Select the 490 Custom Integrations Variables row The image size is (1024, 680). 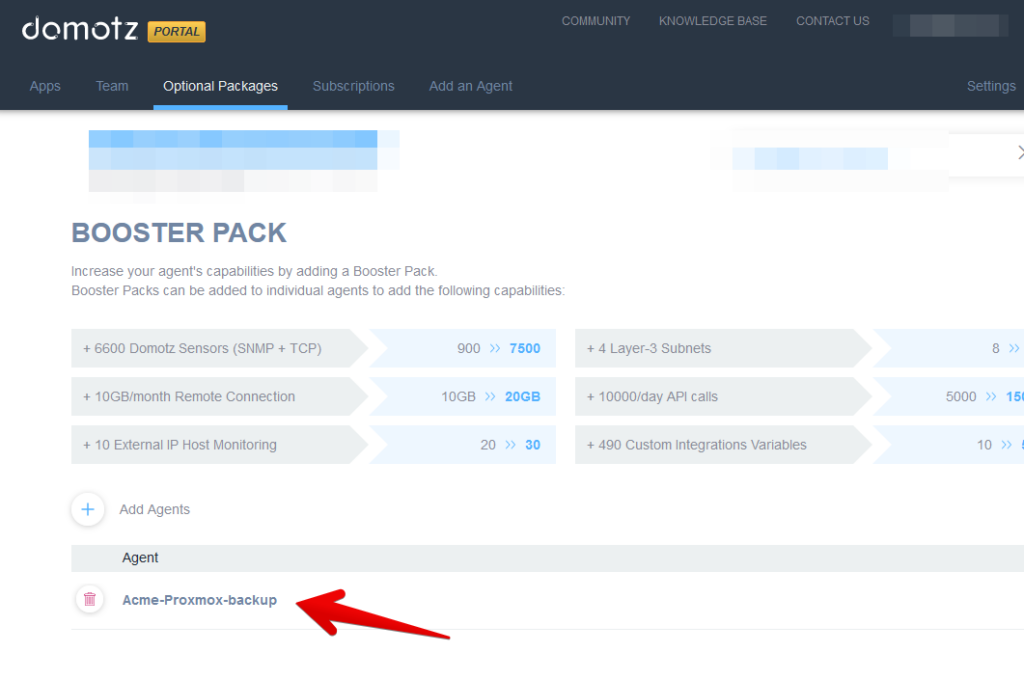[x=799, y=445]
